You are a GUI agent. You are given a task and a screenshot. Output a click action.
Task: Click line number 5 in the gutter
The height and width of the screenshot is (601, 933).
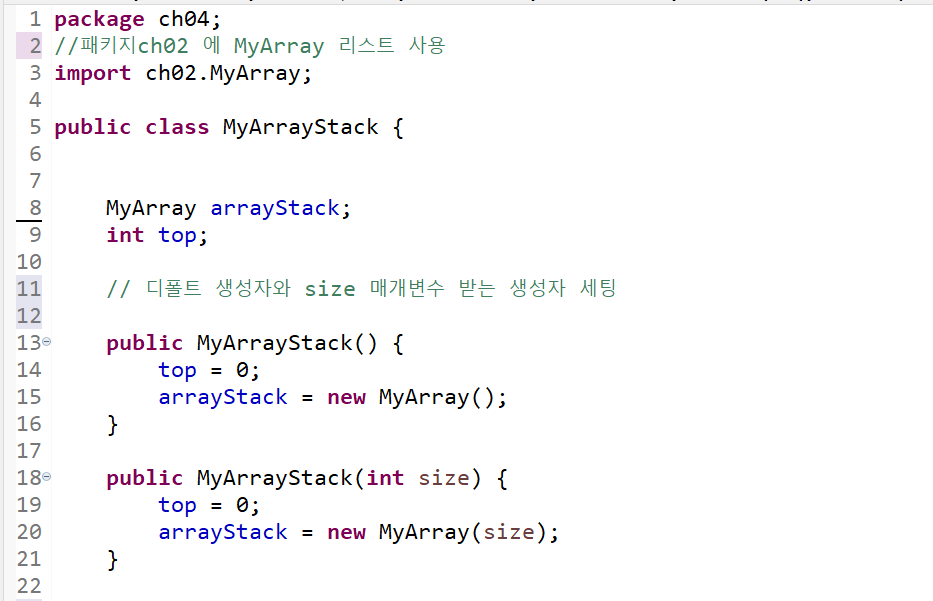[x=35, y=127]
